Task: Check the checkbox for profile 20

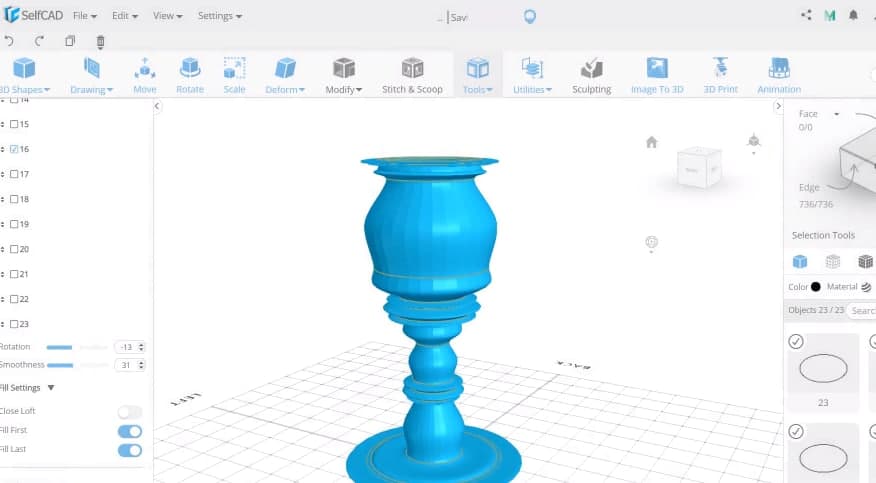Action: [x=14, y=249]
